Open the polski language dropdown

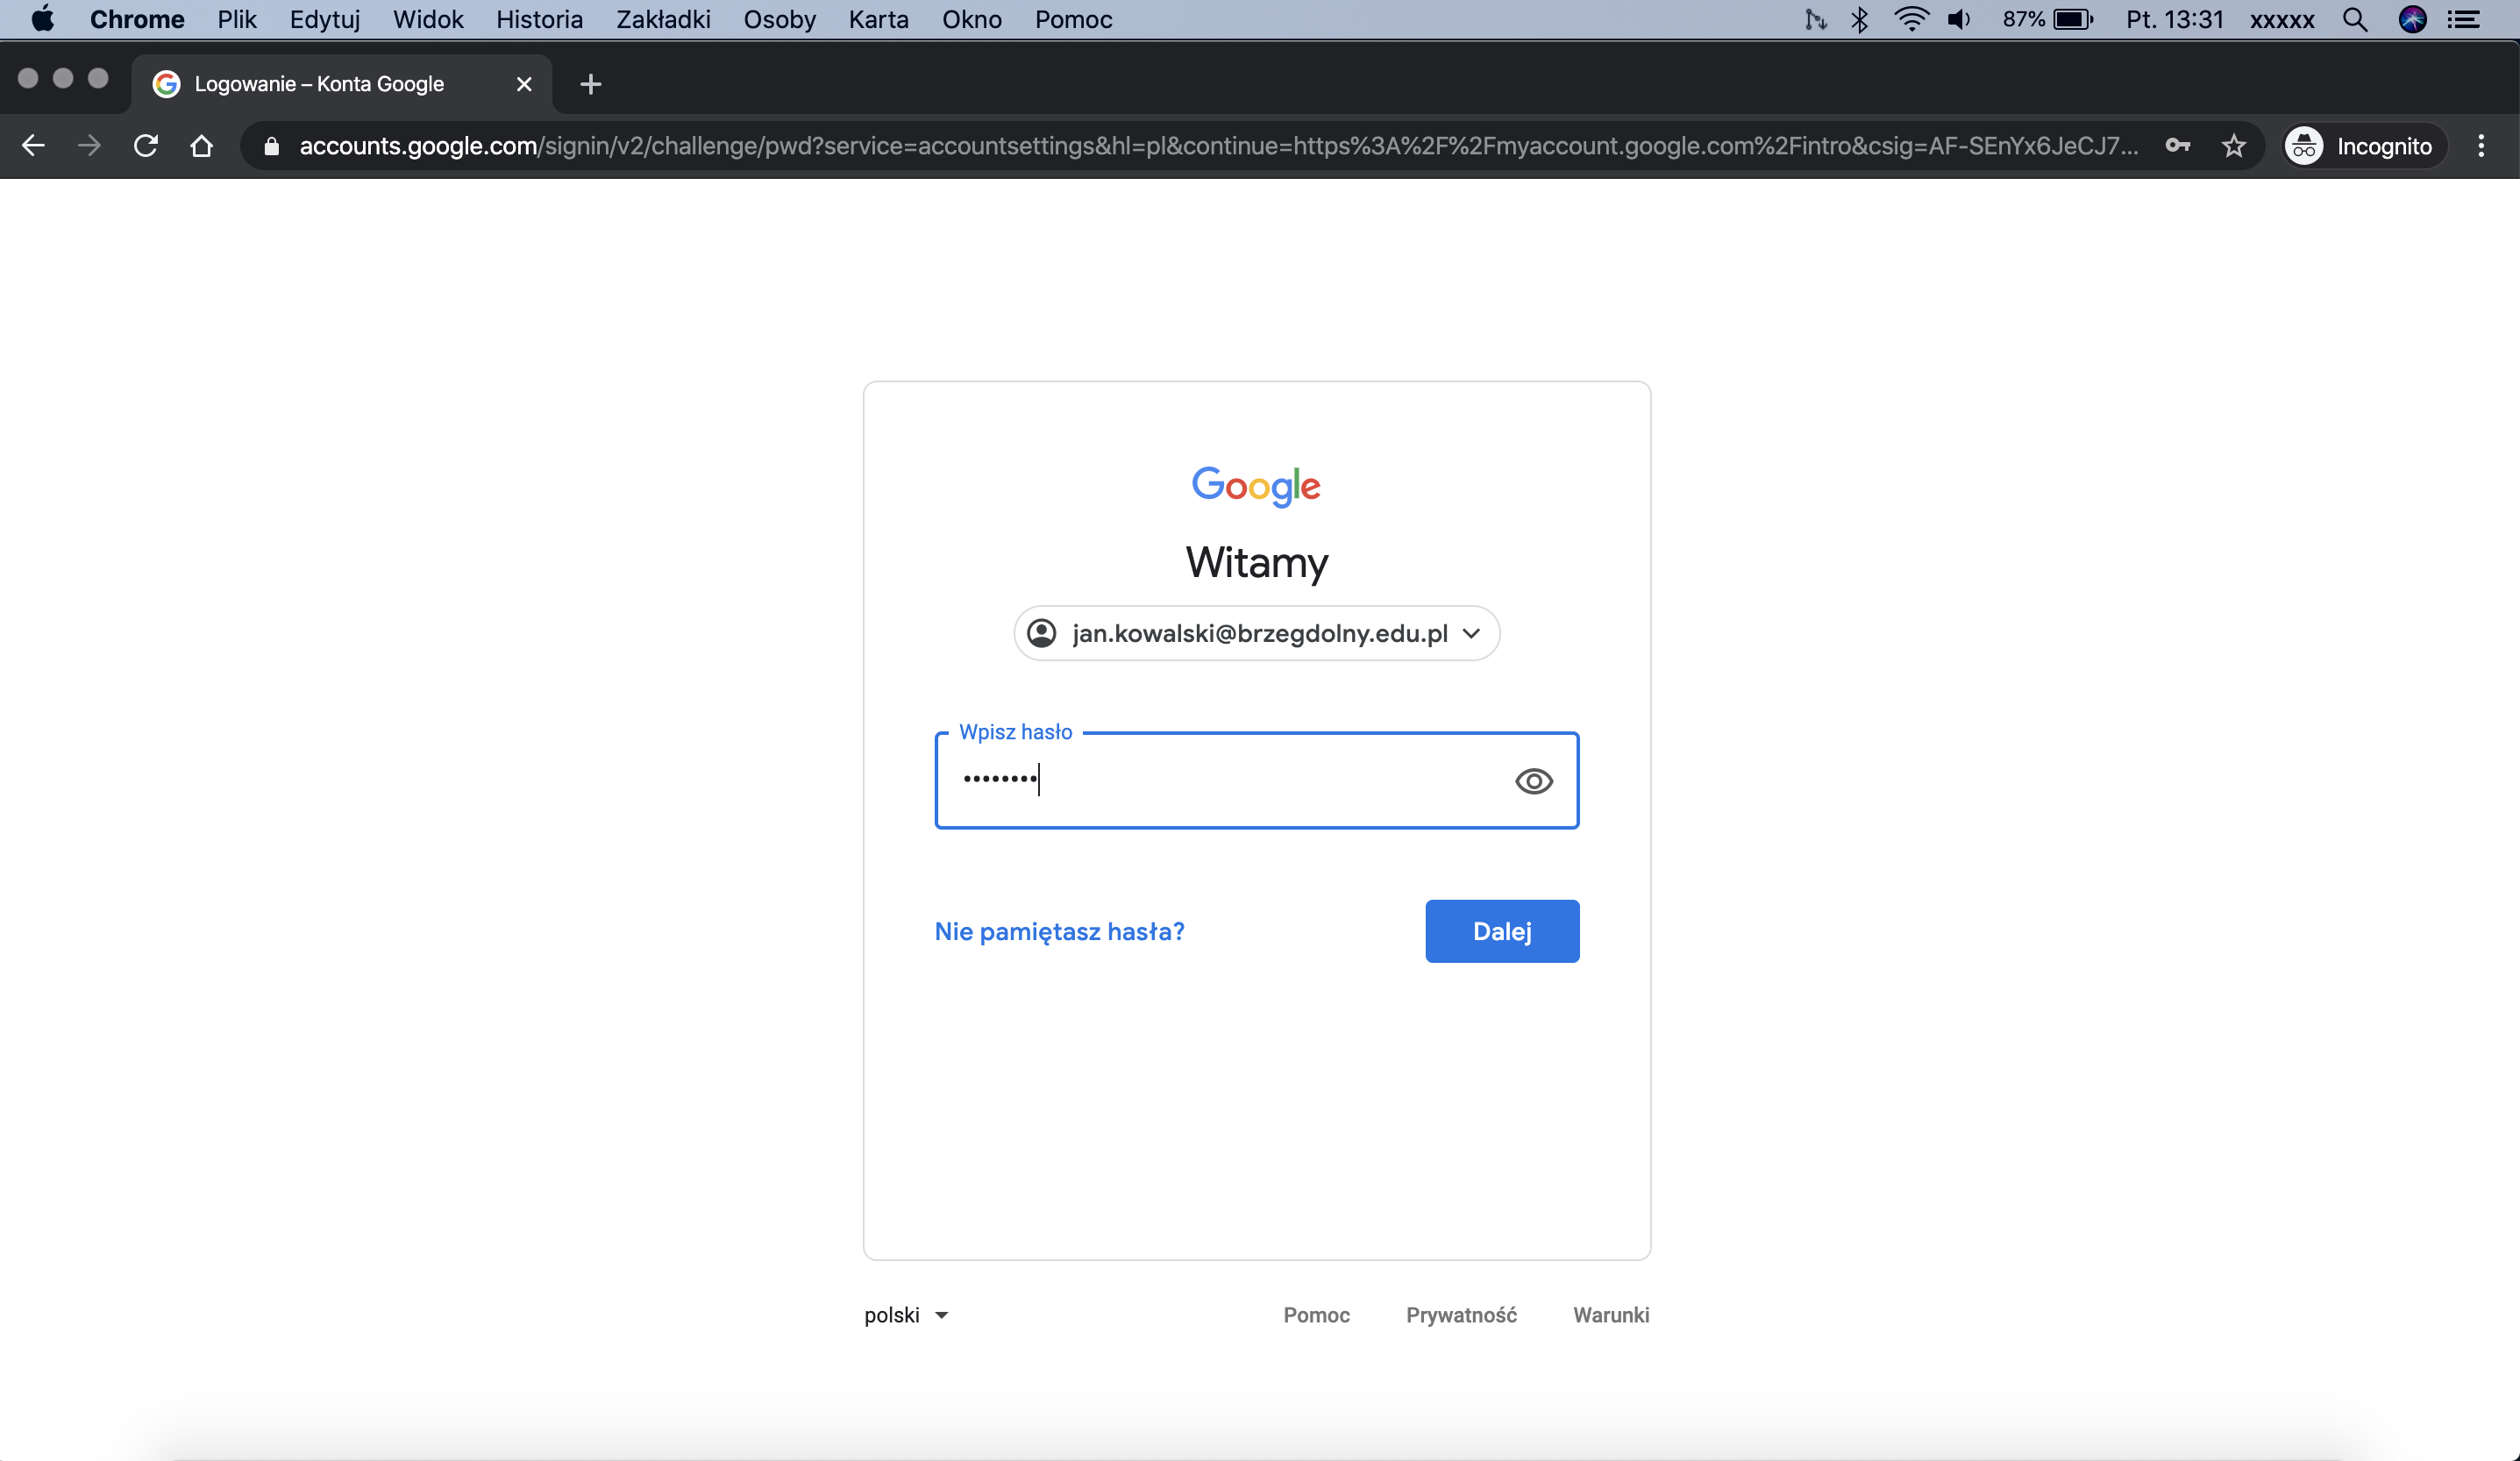click(906, 1315)
